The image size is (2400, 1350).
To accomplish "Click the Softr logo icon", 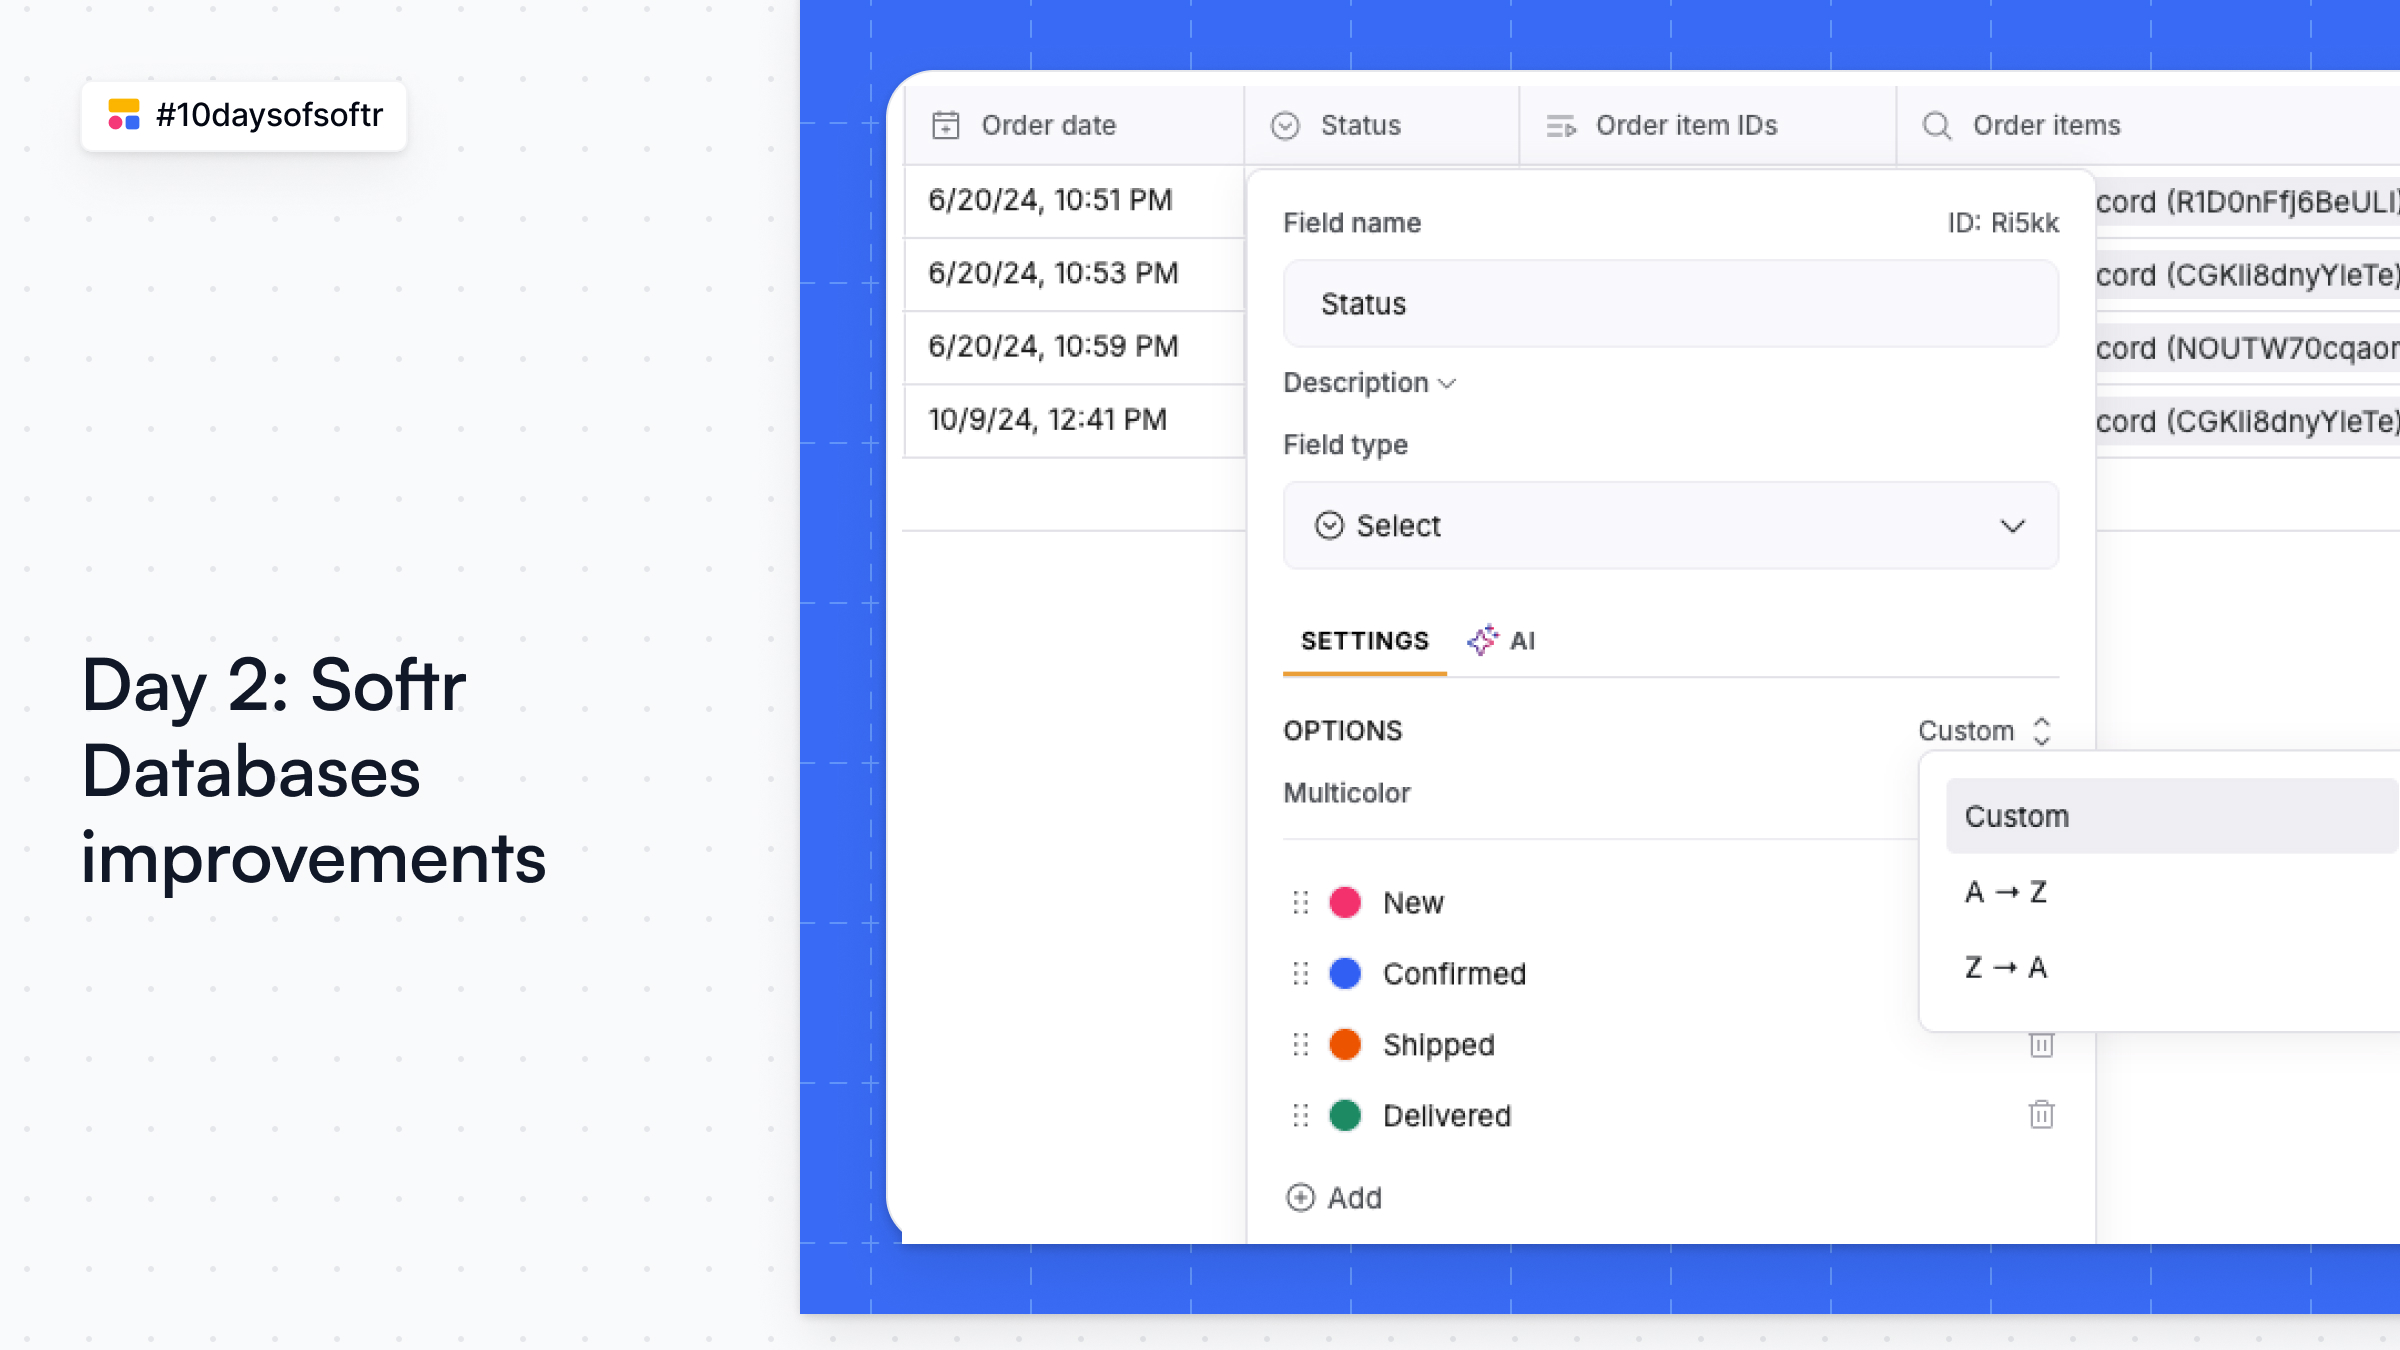I will point(124,115).
